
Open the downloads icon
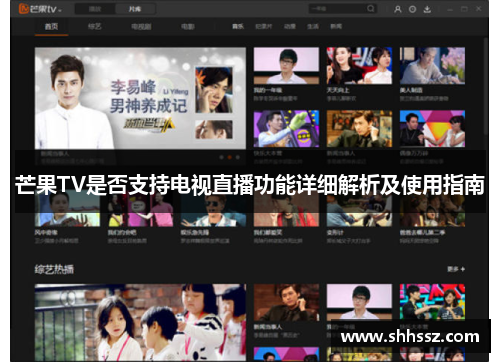coord(427,9)
